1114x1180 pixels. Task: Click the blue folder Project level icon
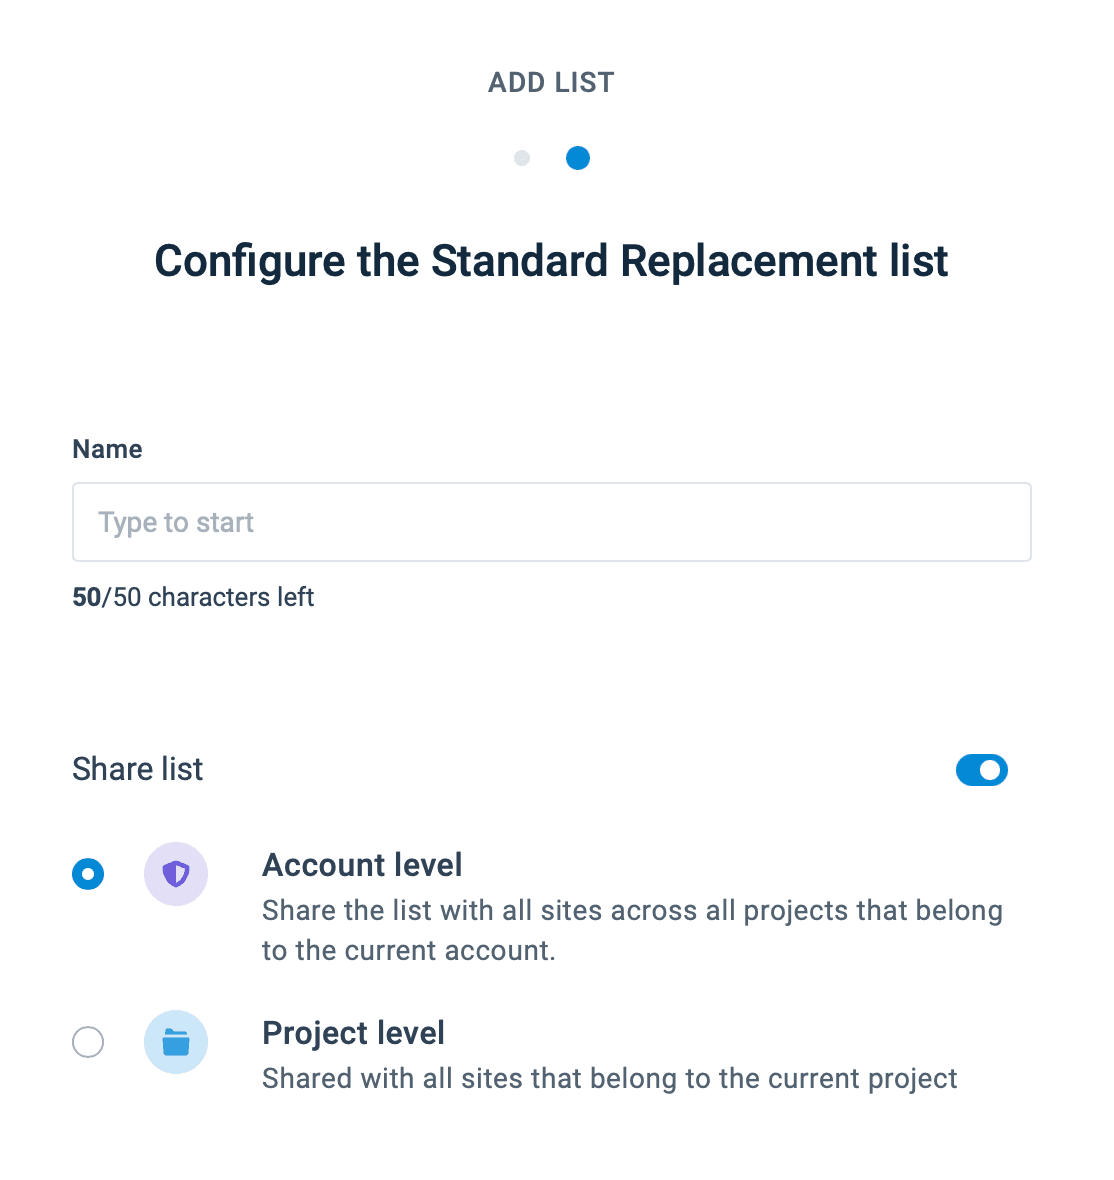[x=176, y=1042]
